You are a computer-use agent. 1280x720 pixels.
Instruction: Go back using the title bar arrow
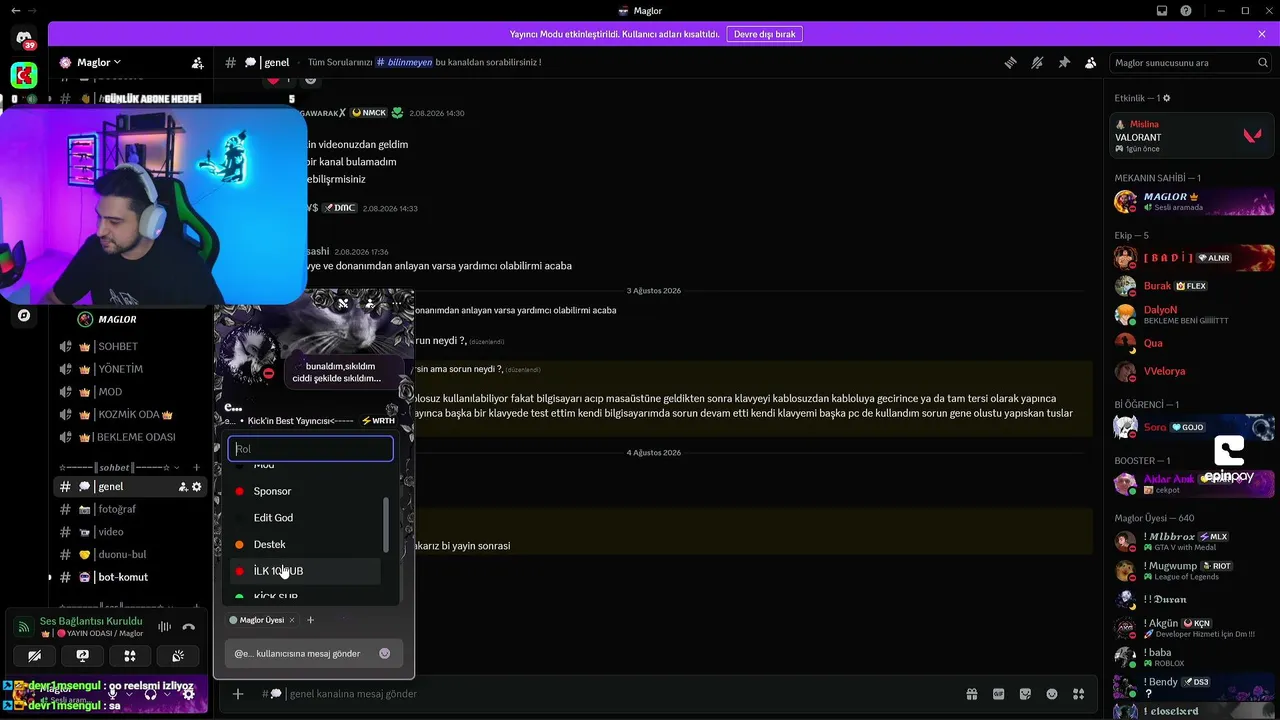15,11
